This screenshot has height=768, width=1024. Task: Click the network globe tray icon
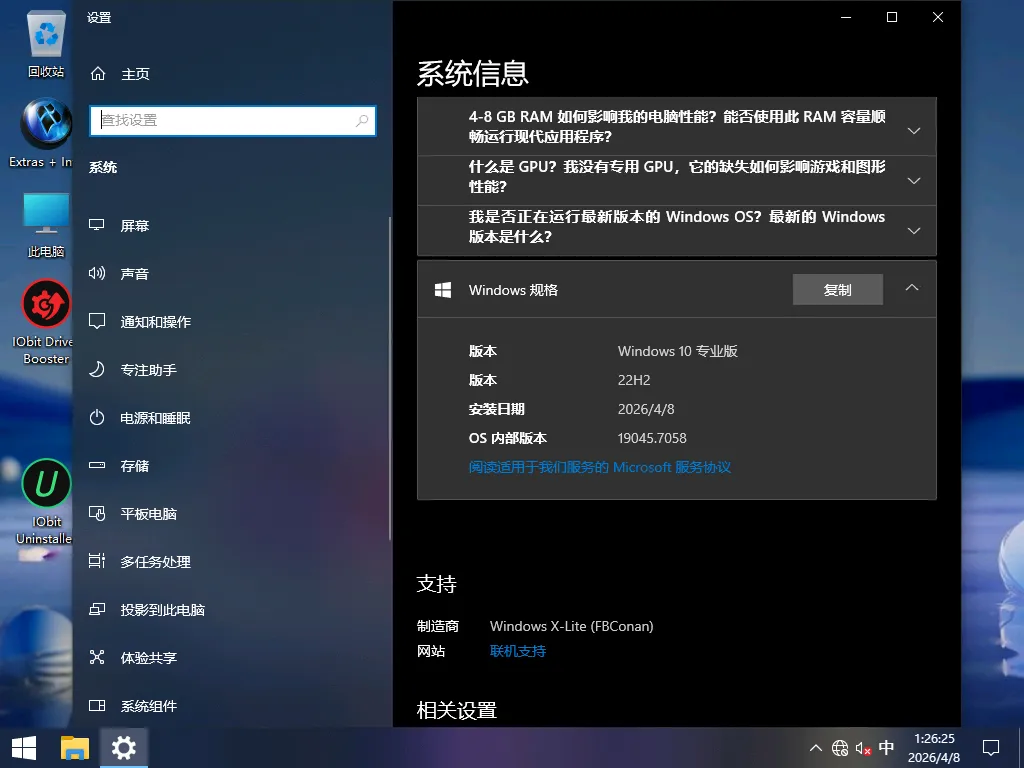pos(840,748)
